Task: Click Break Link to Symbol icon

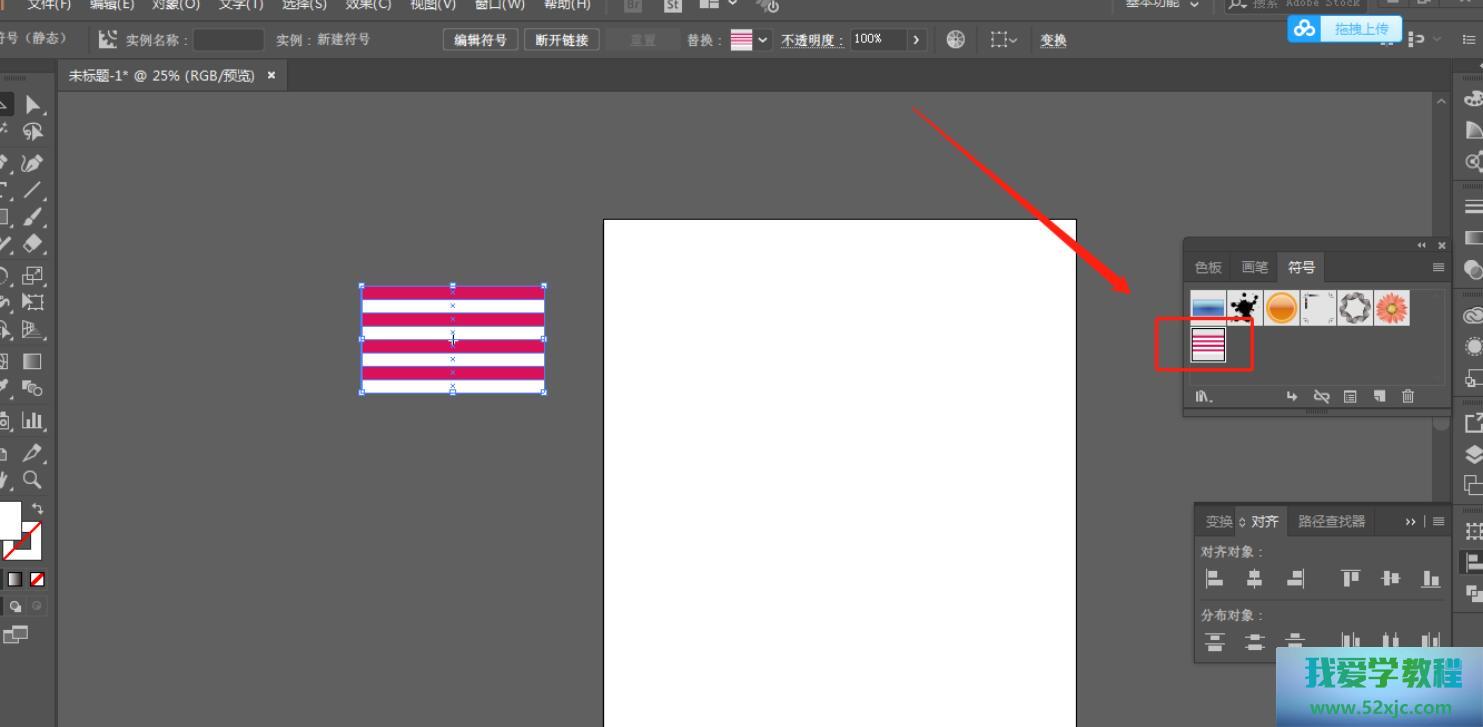Action: point(1321,396)
